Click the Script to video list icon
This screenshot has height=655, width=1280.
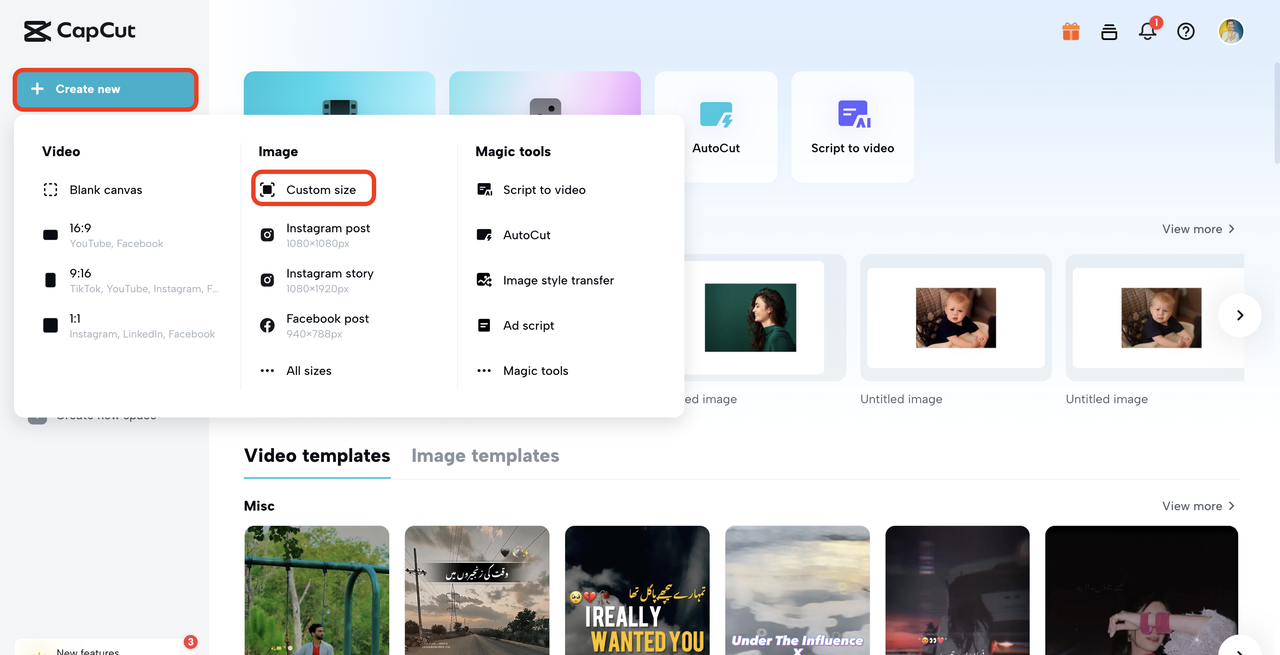point(484,190)
